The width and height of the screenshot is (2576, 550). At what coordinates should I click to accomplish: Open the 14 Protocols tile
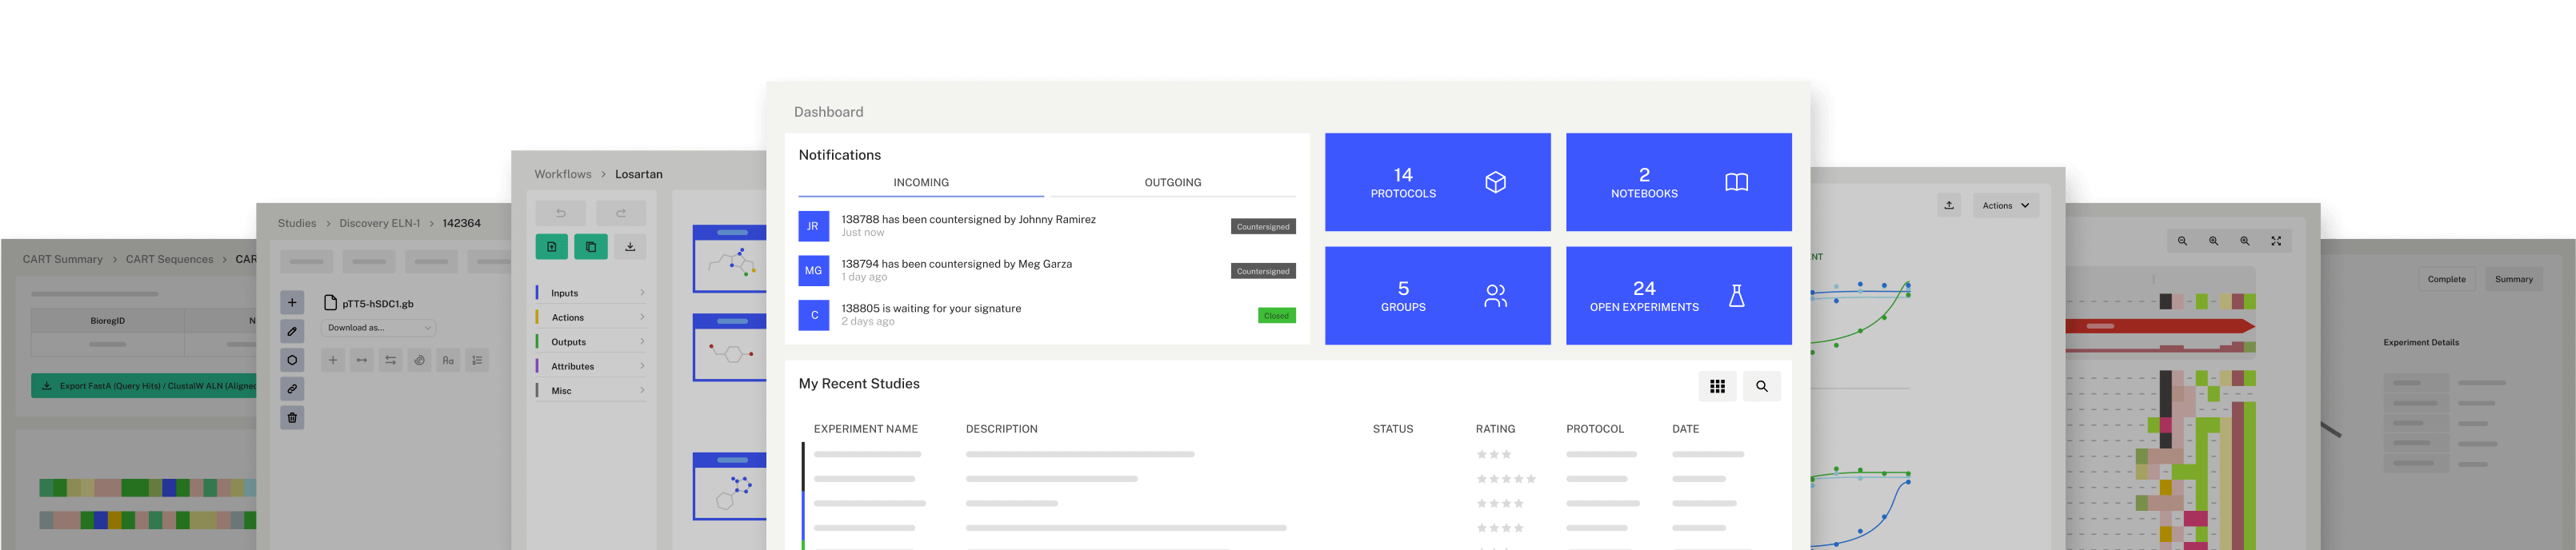(1437, 182)
